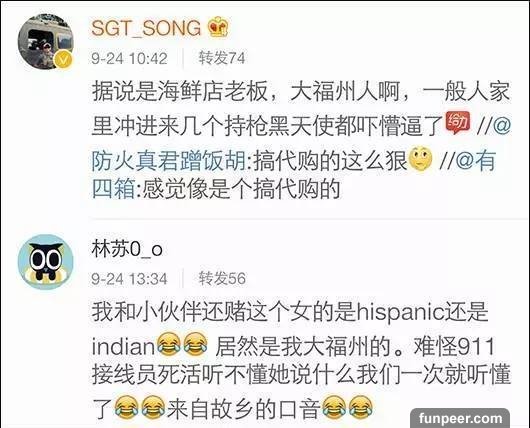Click the crown member badge icon
This screenshot has height=428, width=530.
(218, 27)
